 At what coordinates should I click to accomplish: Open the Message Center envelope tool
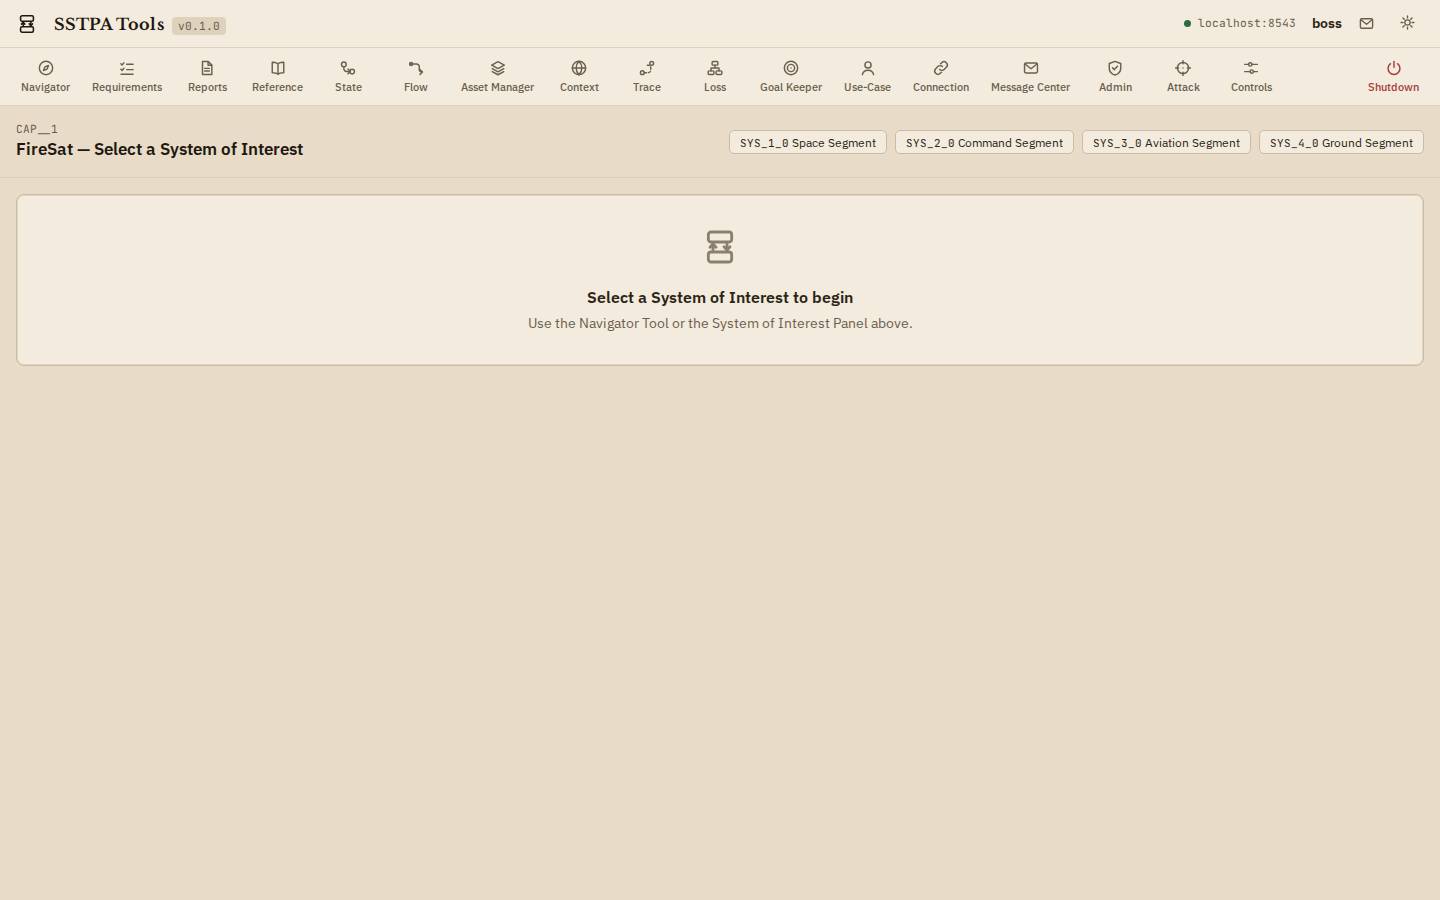(1030, 76)
